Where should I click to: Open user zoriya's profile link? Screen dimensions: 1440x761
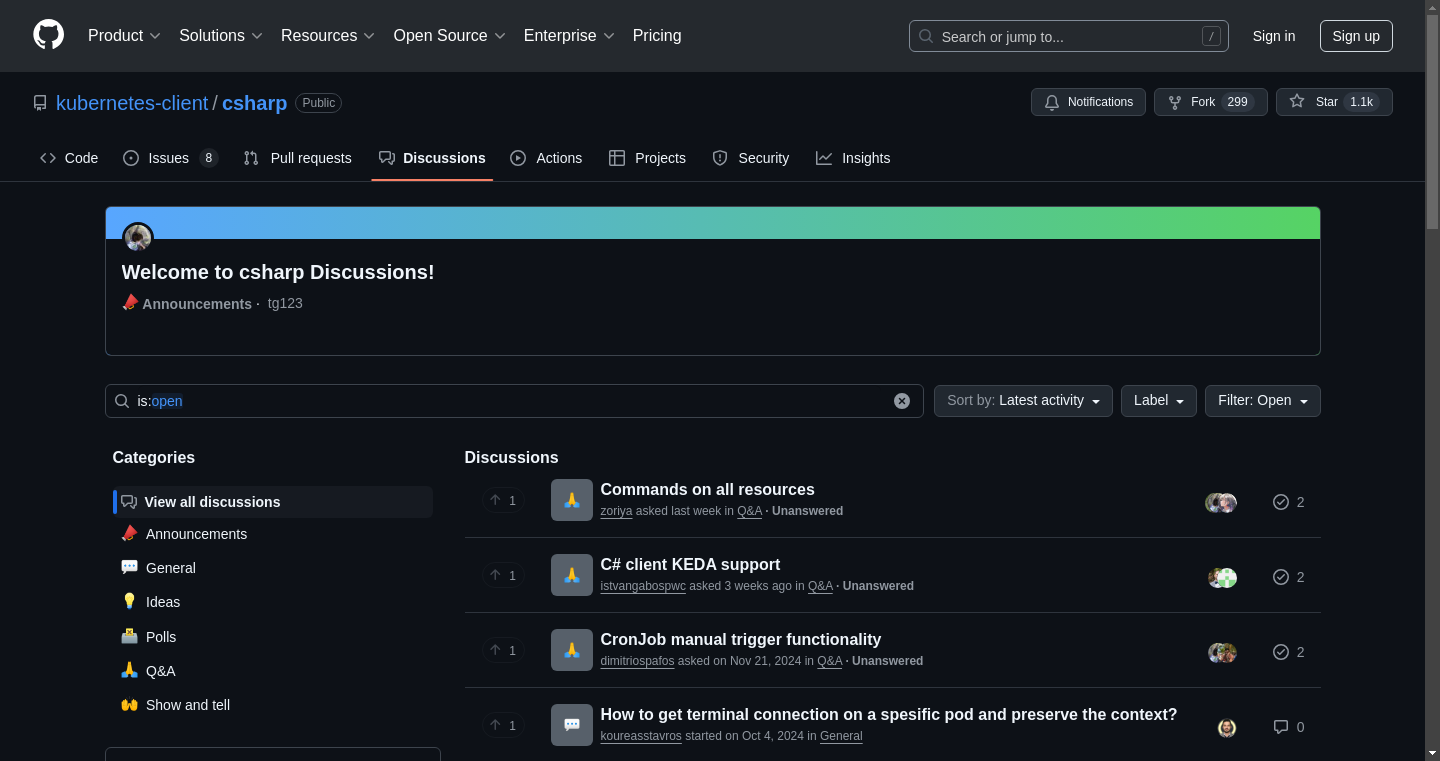coord(616,511)
